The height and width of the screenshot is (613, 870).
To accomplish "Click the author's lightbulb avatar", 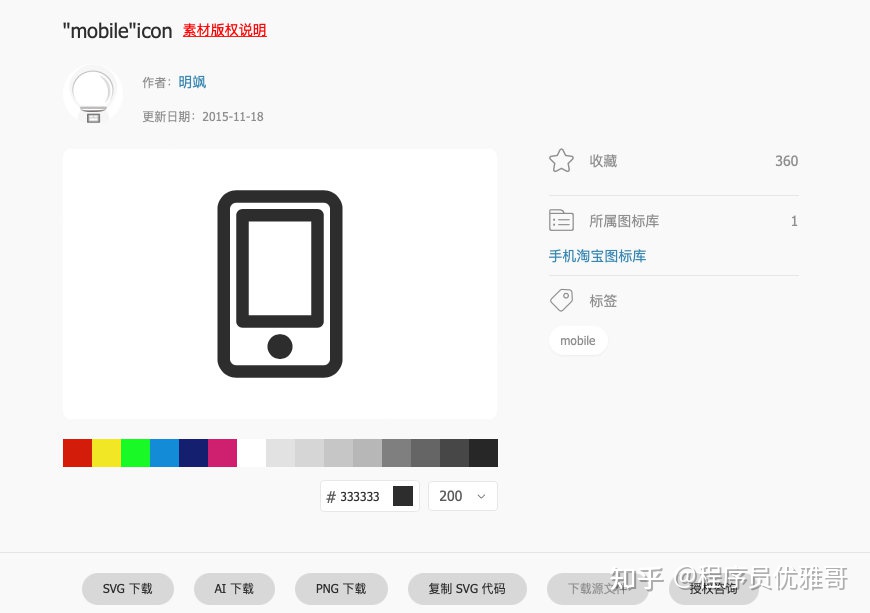I will coord(93,95).
